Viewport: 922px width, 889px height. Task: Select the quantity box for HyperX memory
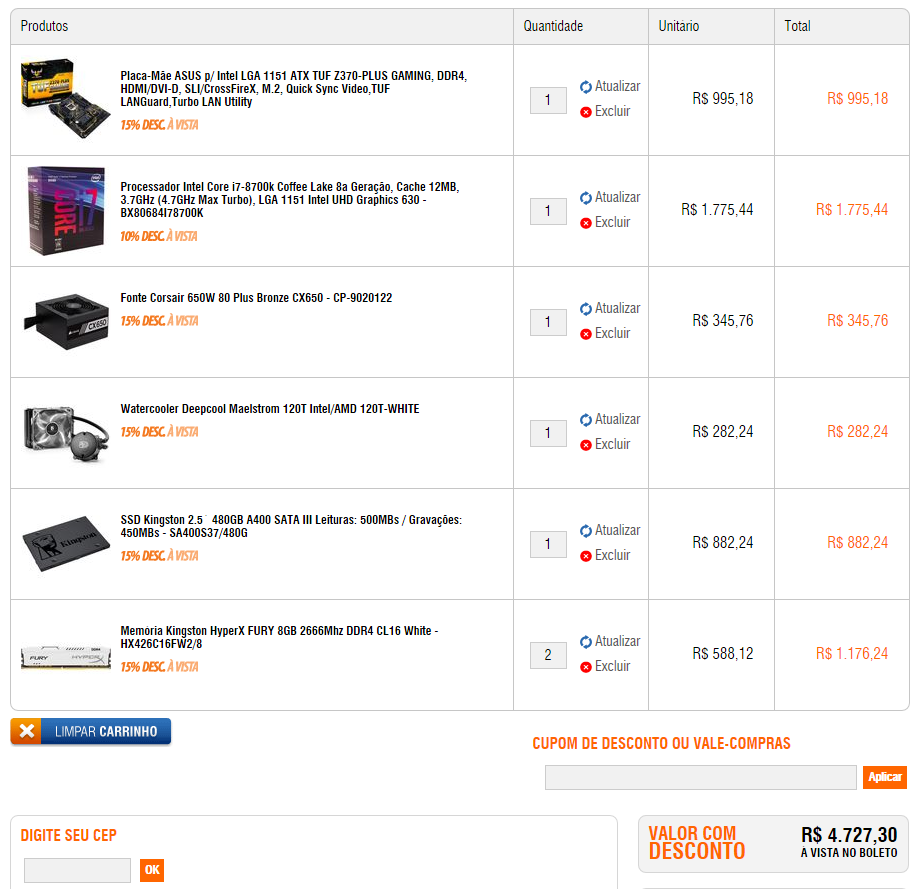tap(548, 655)
